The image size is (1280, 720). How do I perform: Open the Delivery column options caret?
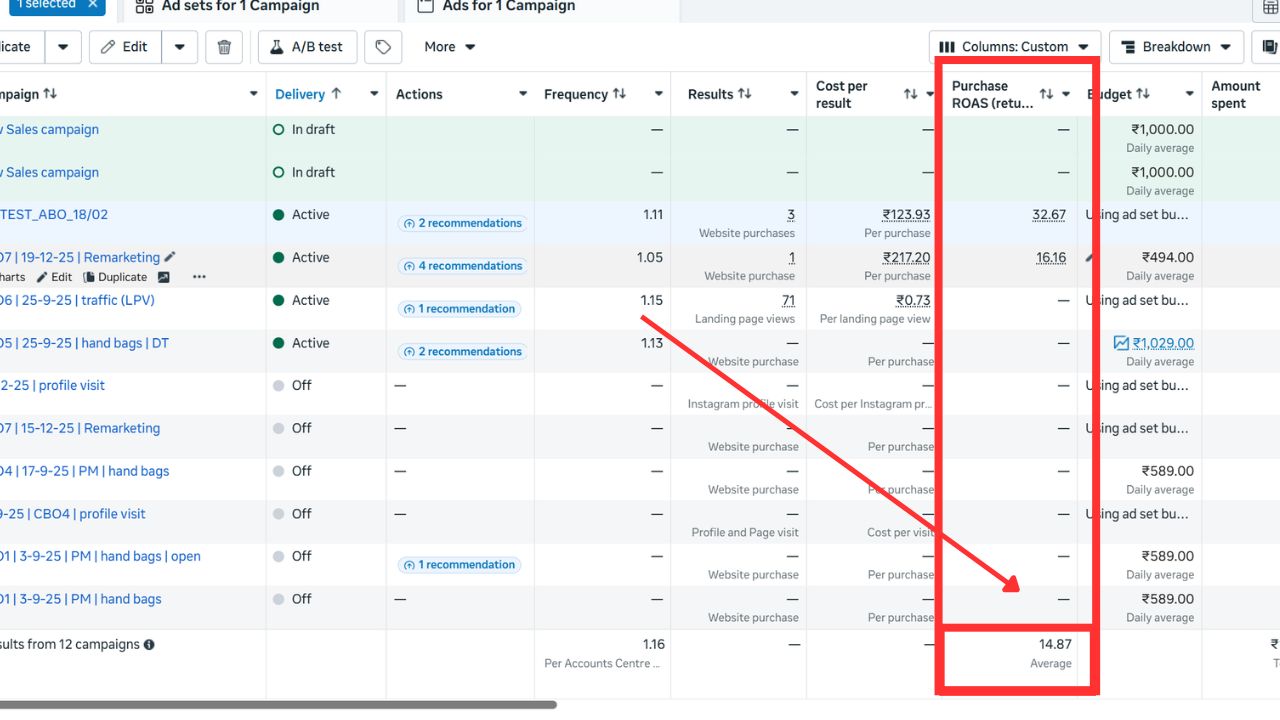pyautogui.click(x=374, y=94)
